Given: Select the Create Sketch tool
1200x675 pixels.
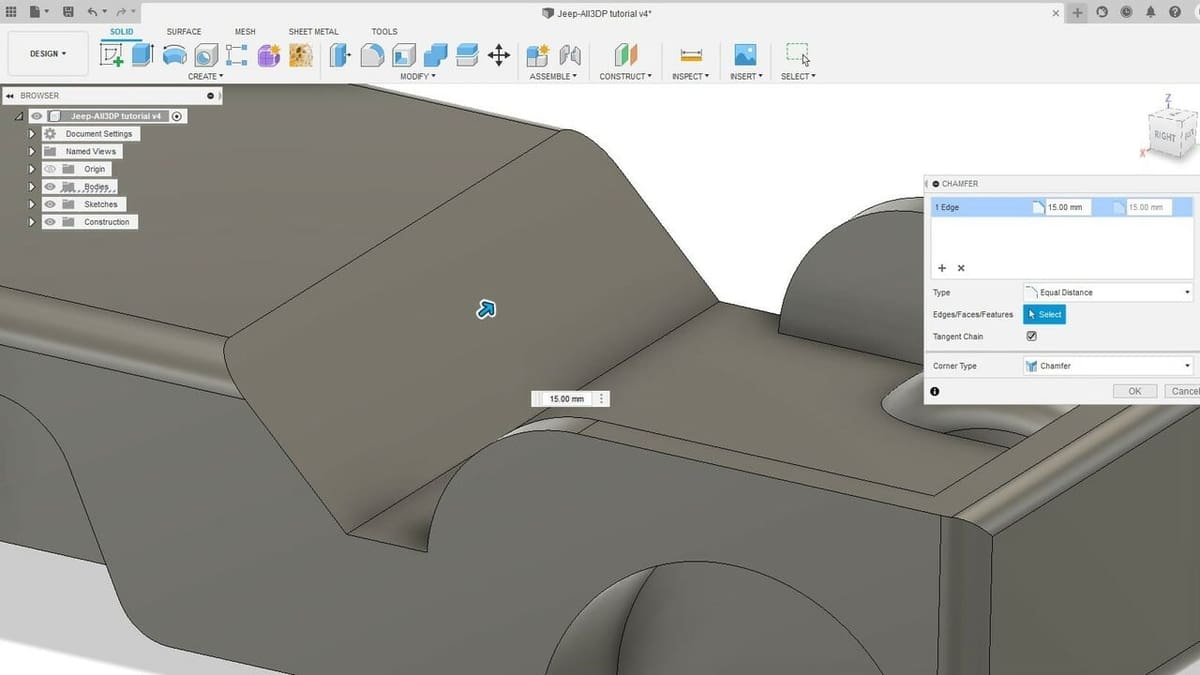Looking at the screenshot, I should 112,55.
